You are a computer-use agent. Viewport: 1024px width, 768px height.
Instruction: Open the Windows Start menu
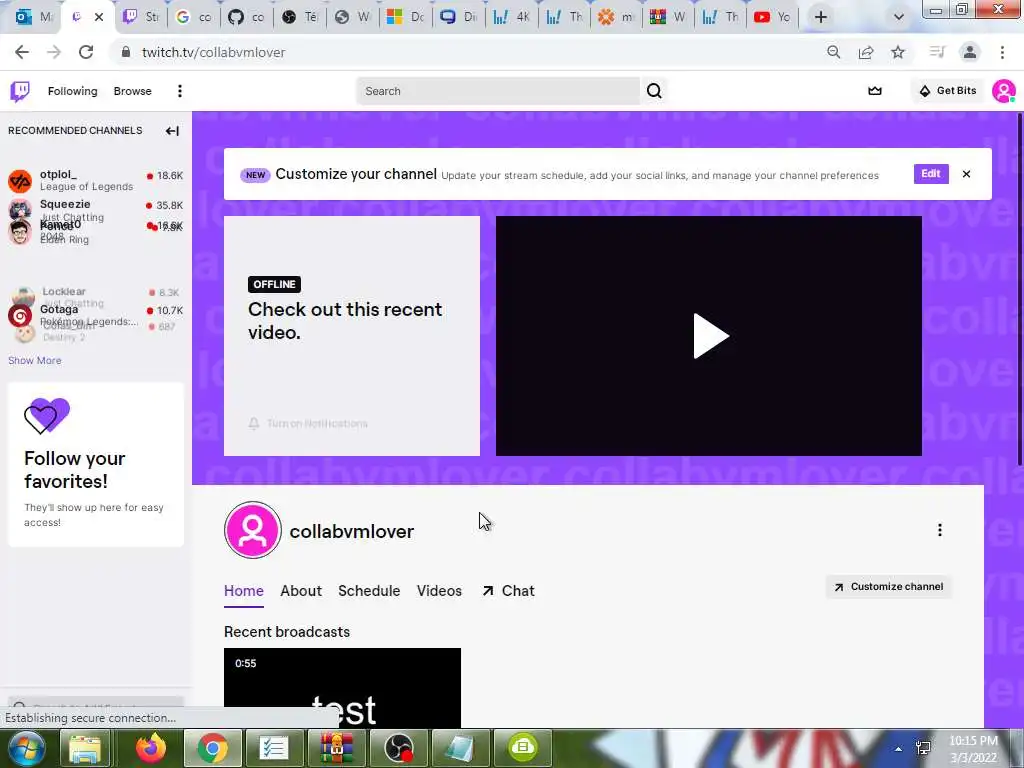click(26, 748)
